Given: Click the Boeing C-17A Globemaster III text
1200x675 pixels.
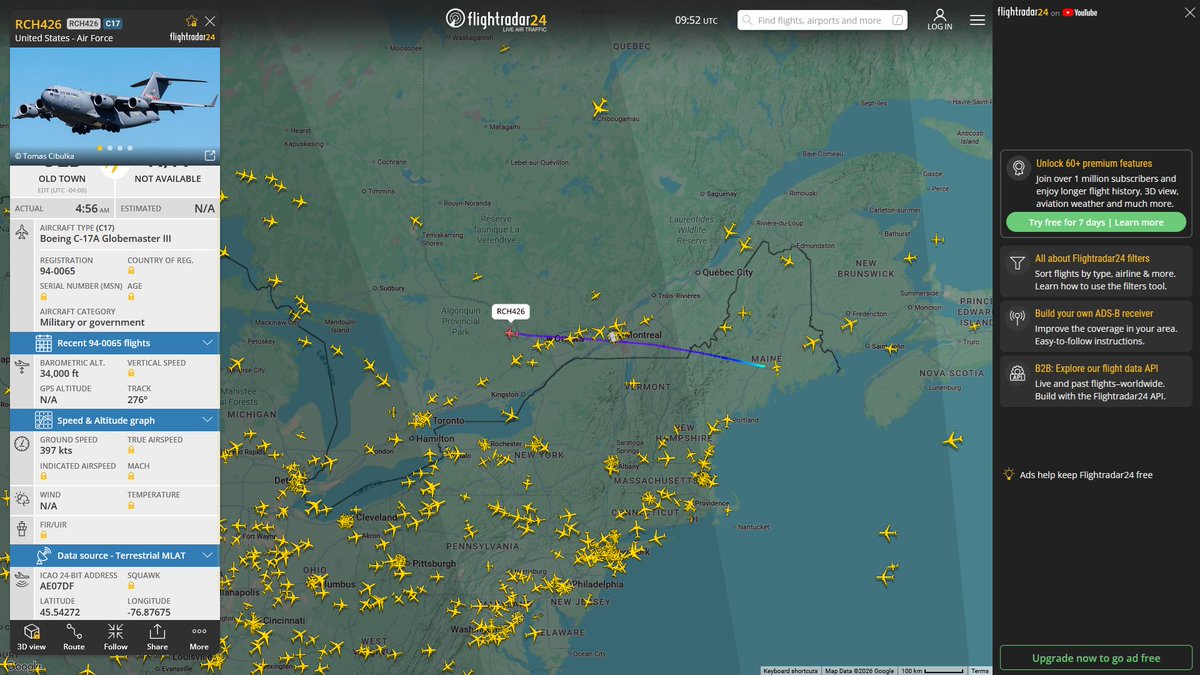Looking at the screenshot, I should (x=106, y=239).
